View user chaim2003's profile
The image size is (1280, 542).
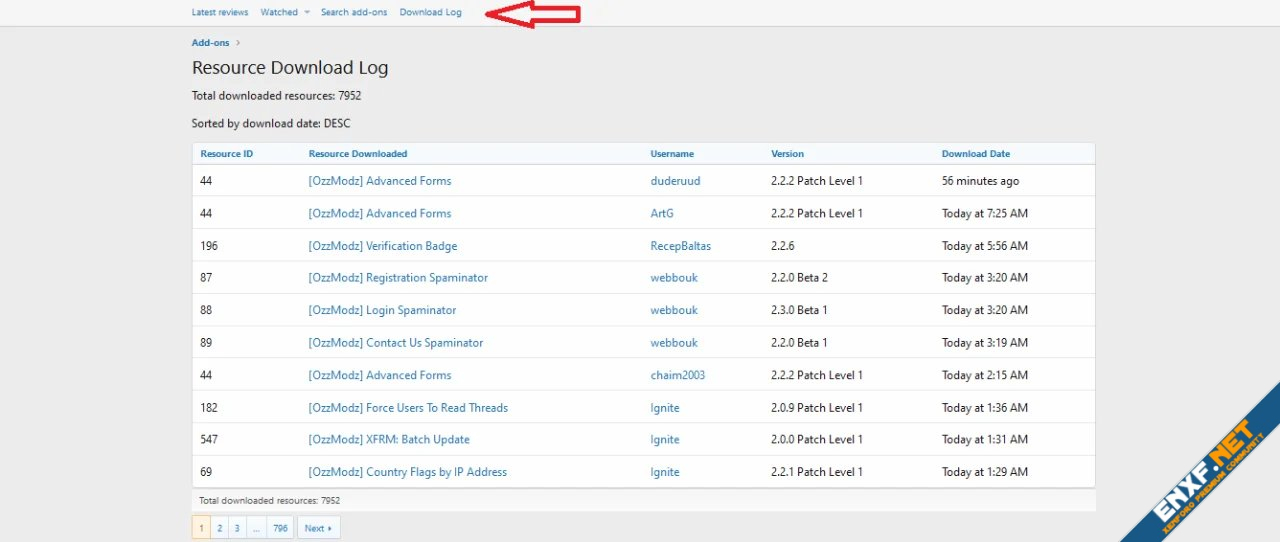677,375
